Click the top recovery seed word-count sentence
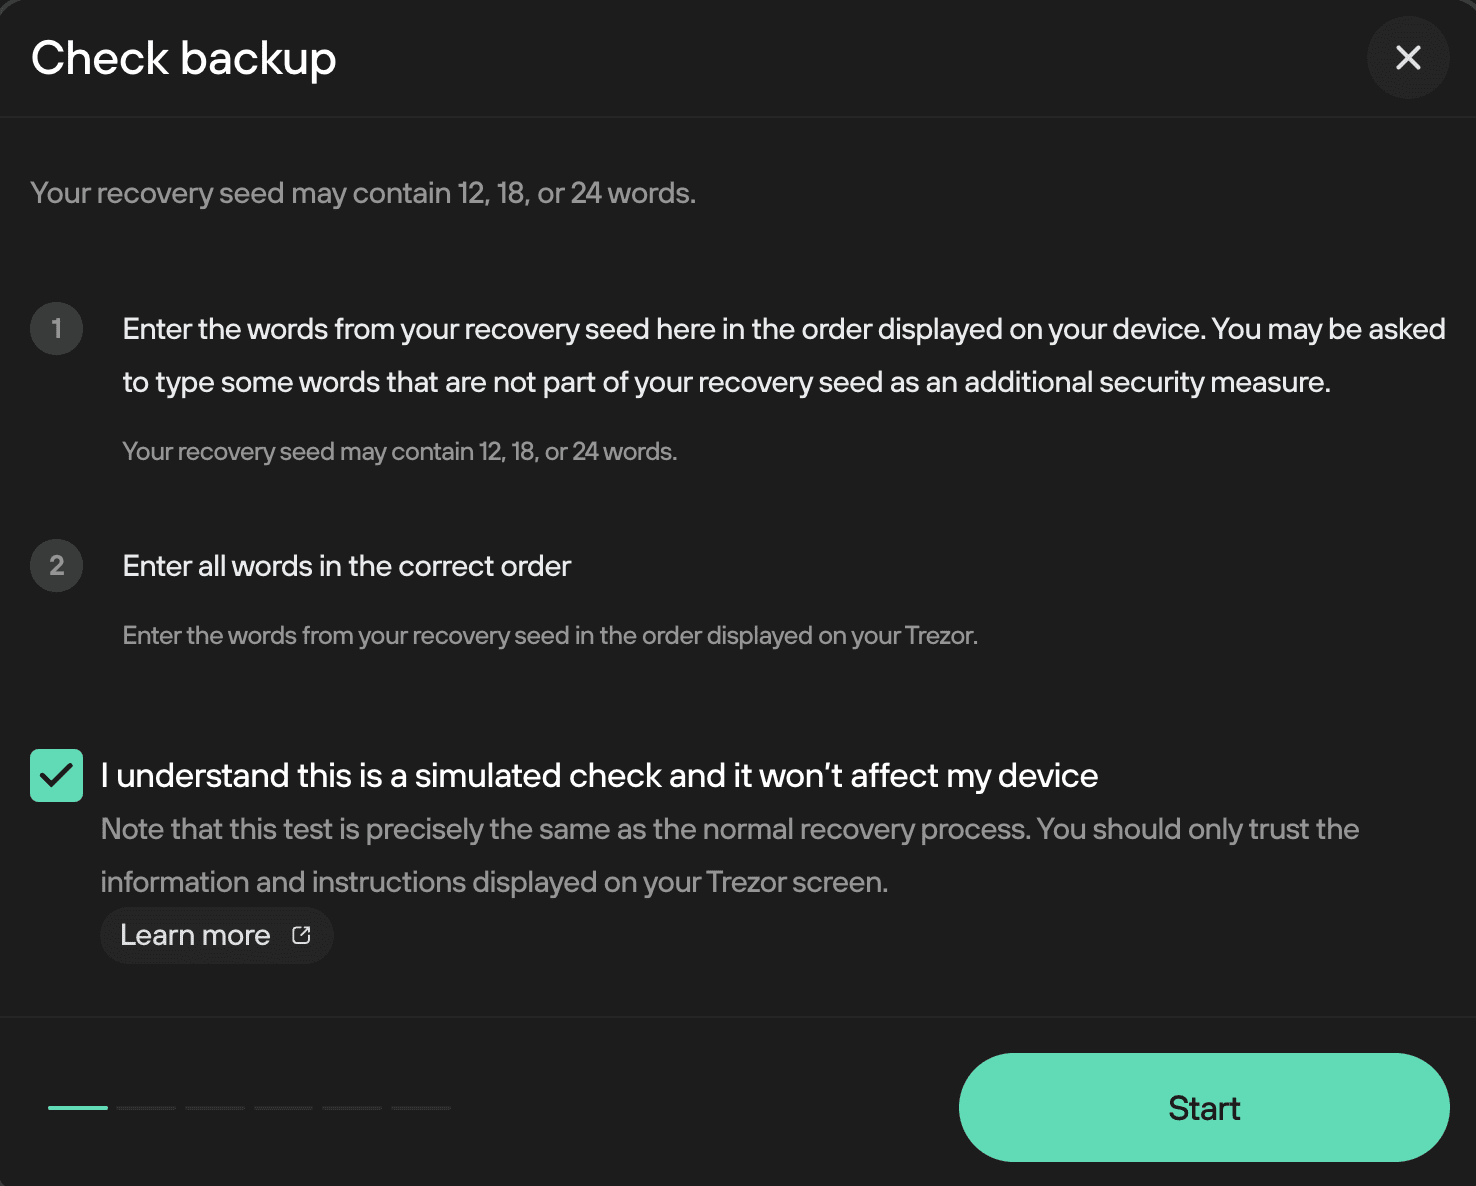The image size is (1476, 1186). click(363, 193)
